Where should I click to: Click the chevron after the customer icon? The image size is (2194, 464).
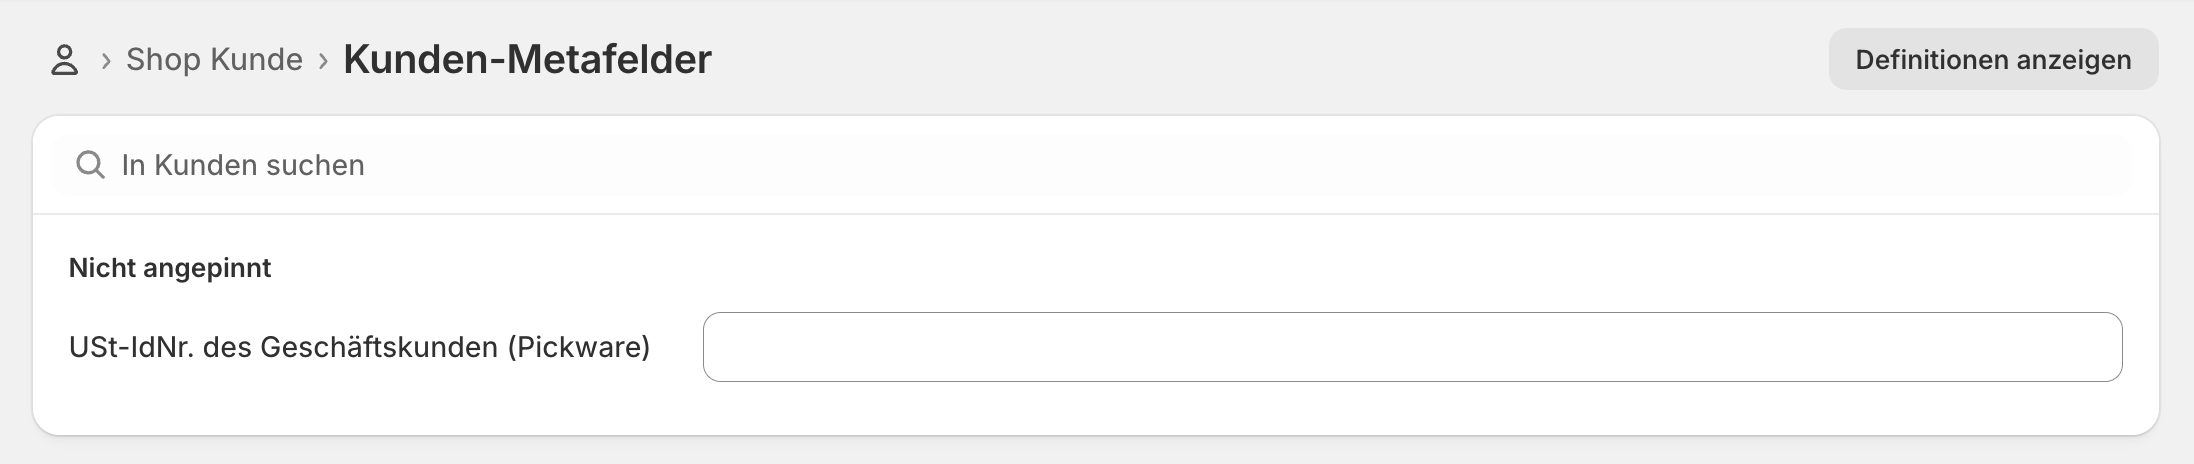point(106,61)
